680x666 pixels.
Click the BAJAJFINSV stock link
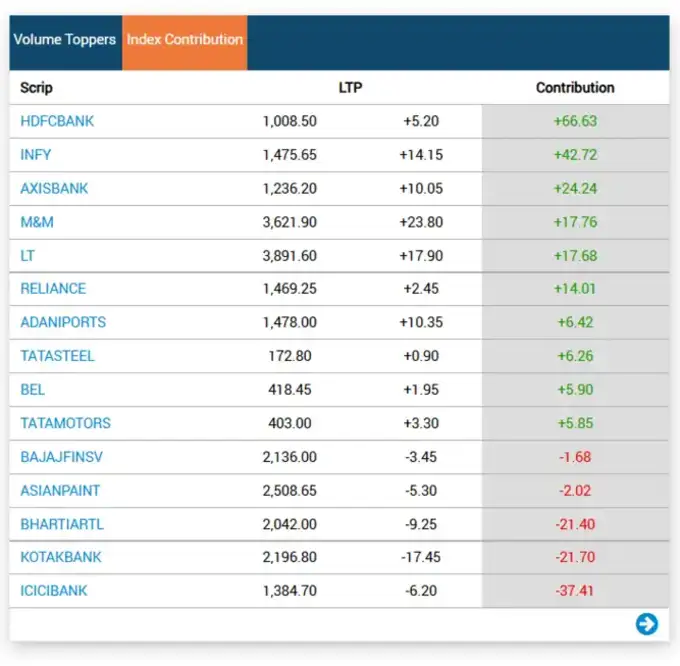point(62,457)
